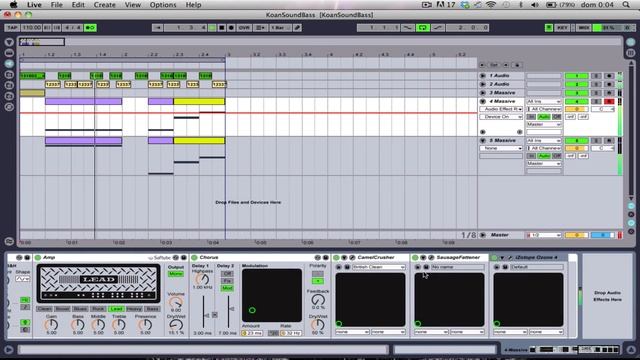Toggle the Chorus Delay 2 Mod button
This screenshot has height=360, width=640.
tap(227, 288)
